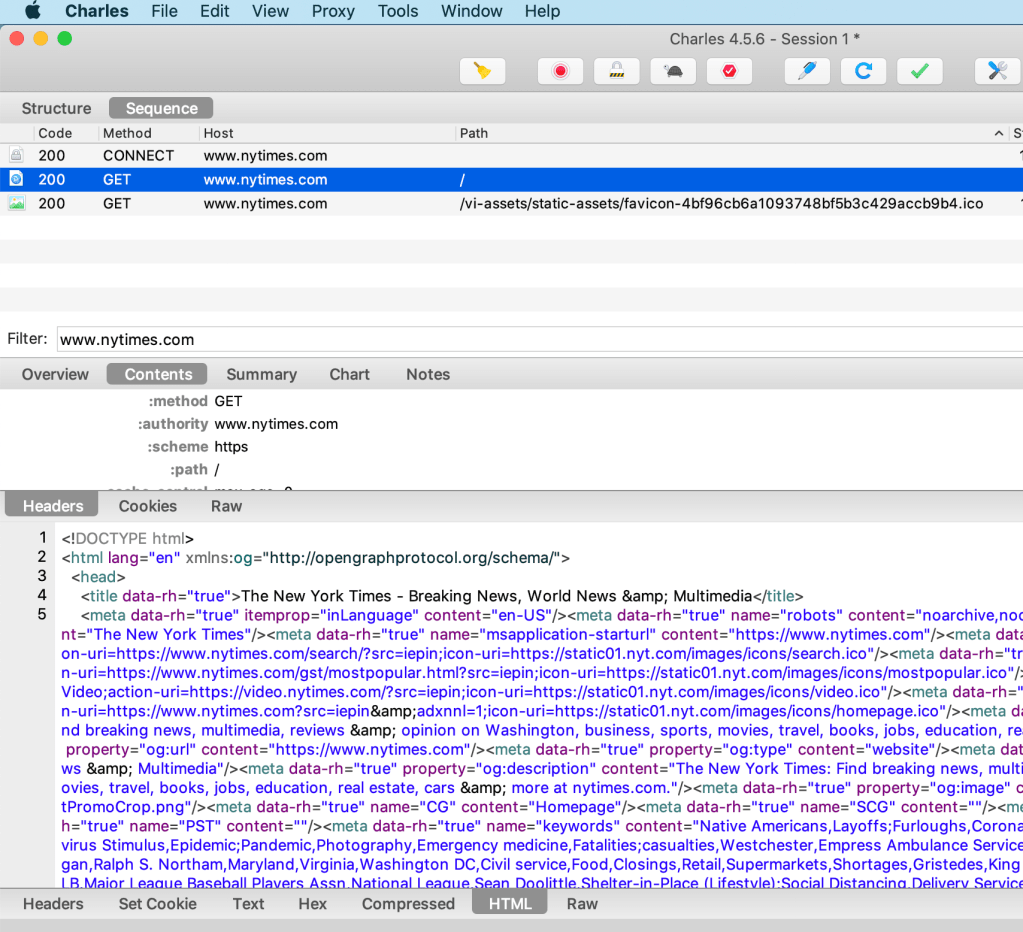
Task: Clear the session with the broom icon
Action: pyautogui.click(x=482, y=71)
